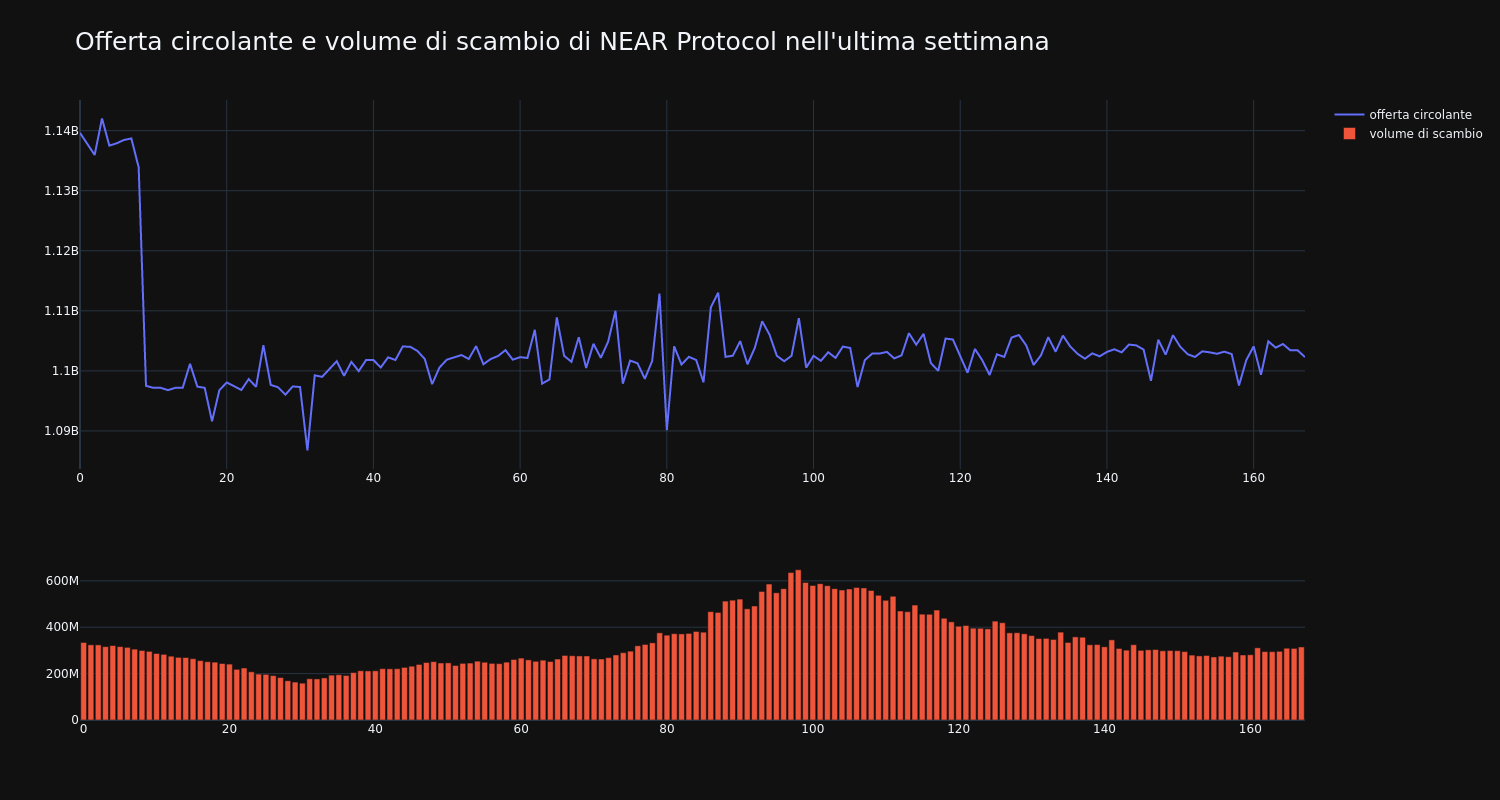Click the red square legend marker

point(1349,134)
